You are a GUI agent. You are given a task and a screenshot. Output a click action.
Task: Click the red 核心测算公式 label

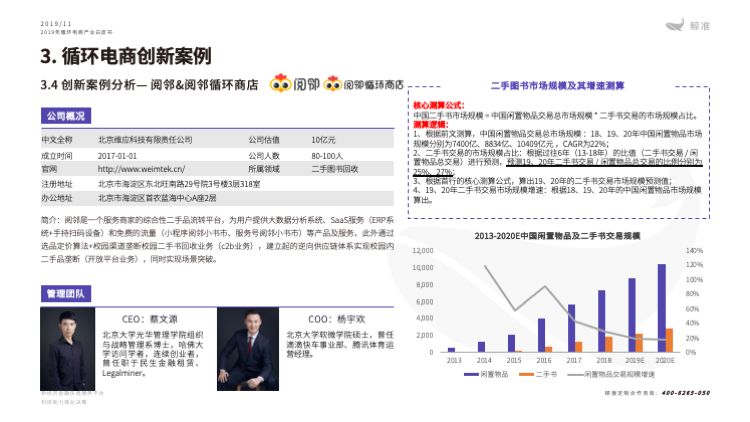(439, 105)
